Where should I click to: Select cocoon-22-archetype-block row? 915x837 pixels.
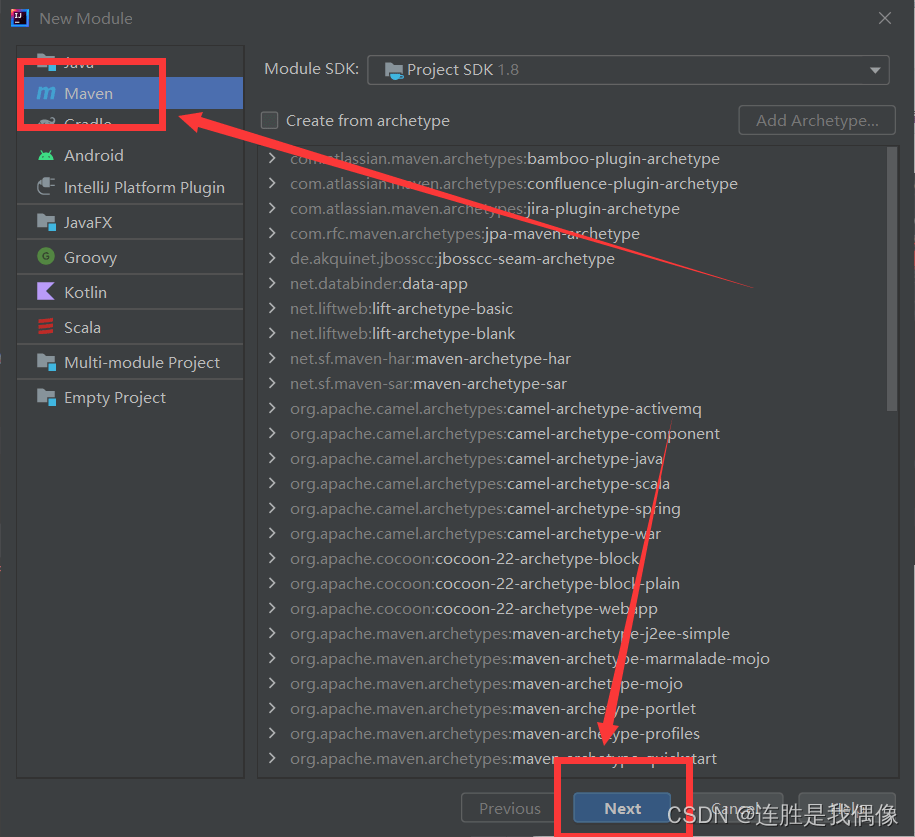[x=573, y=559]
